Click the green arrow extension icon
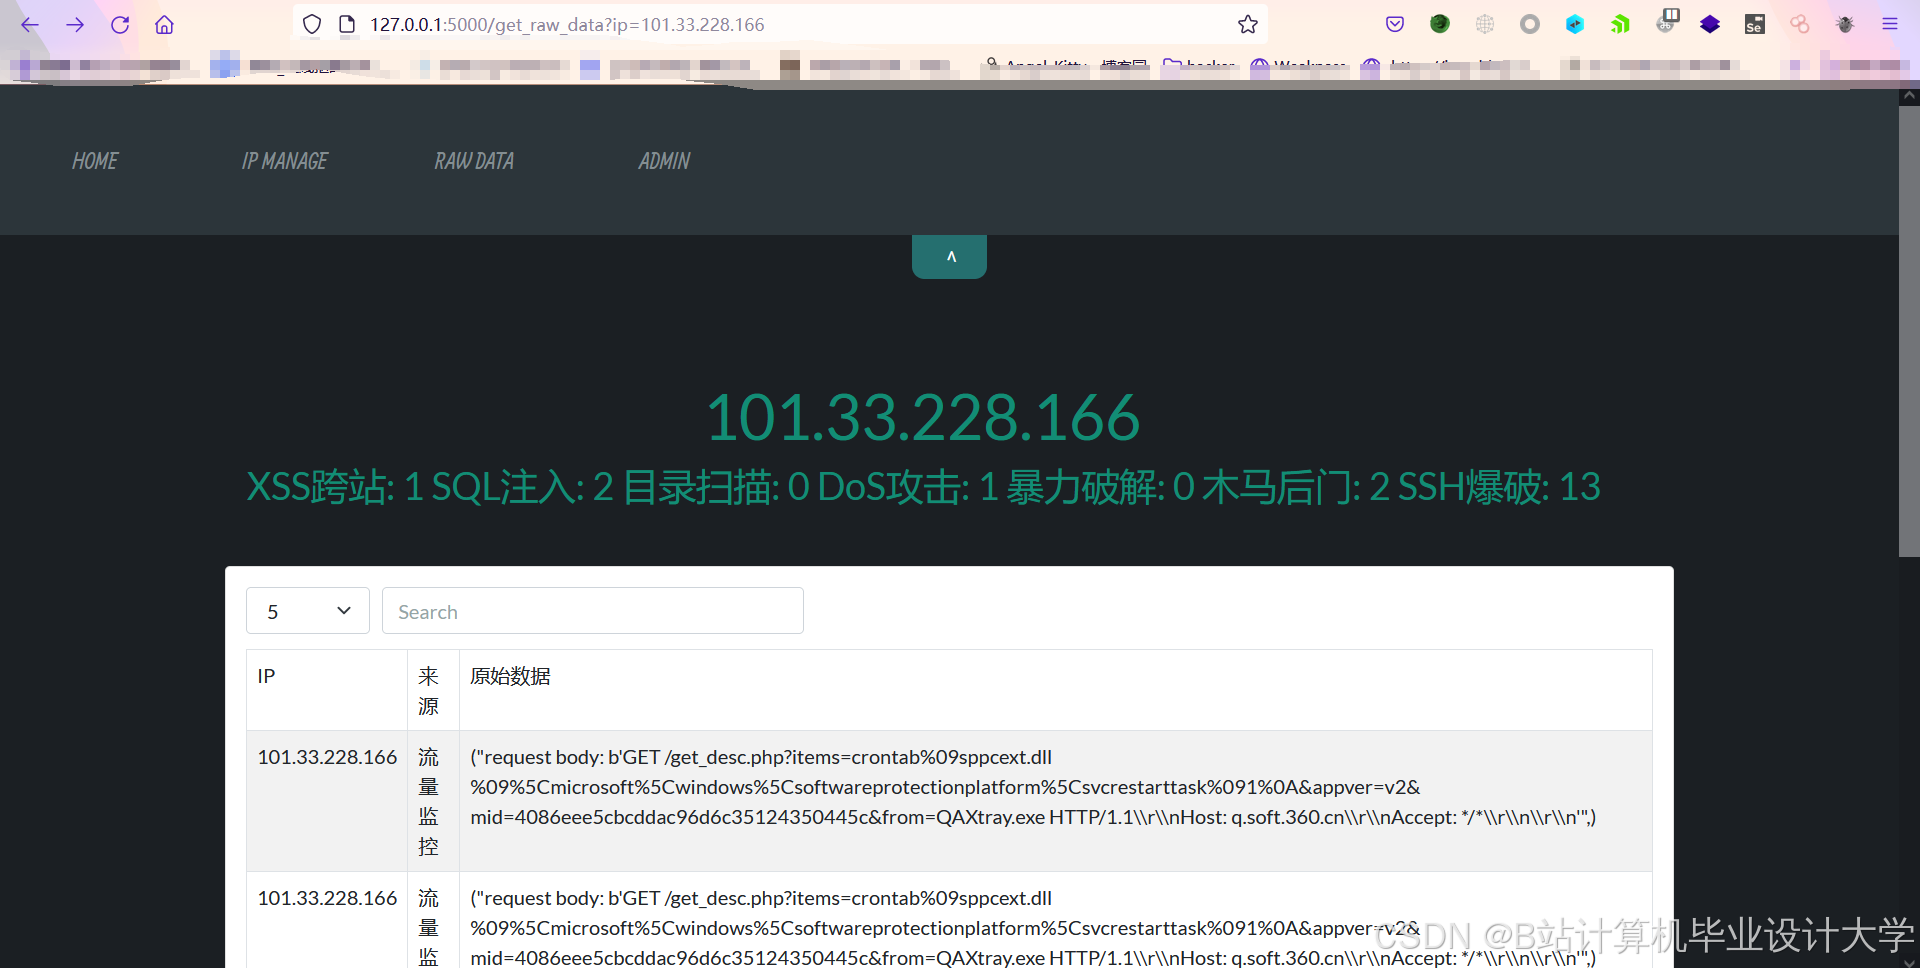Image resolution: width=1920 pixels, height=968 pixels. click(1620, 24)
